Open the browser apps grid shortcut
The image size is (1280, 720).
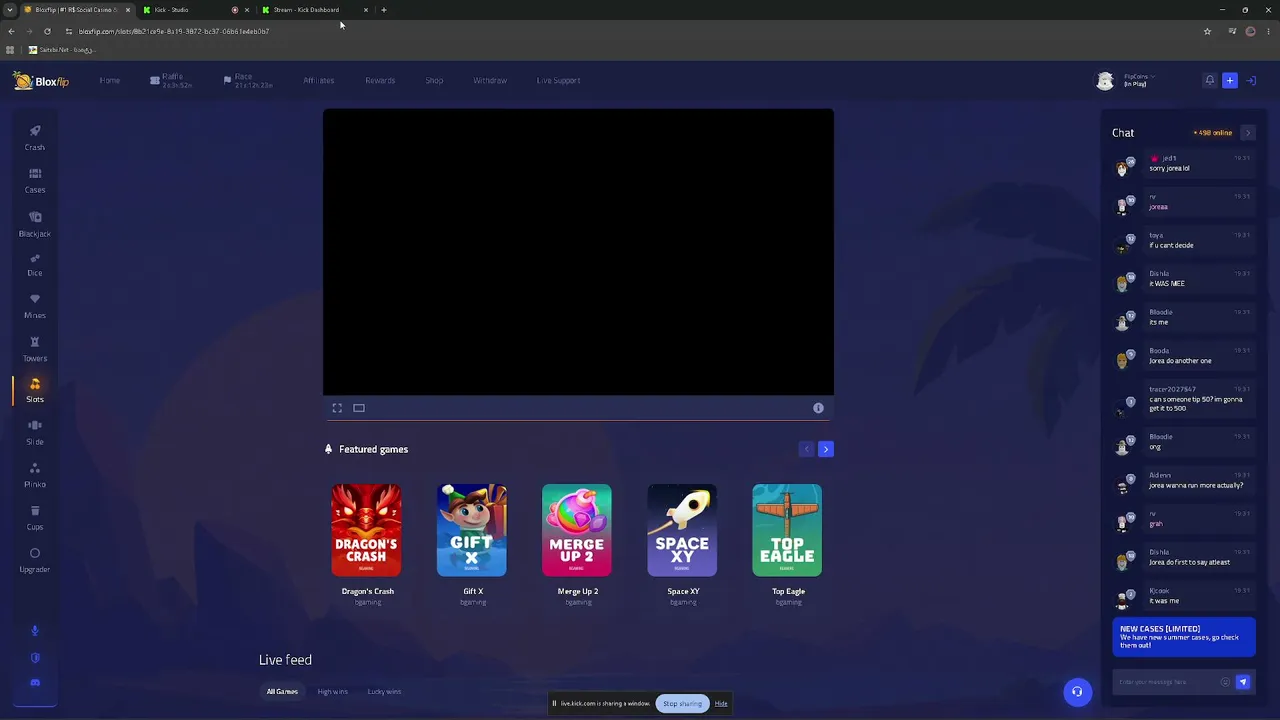pyautogui.click(x=11, y=50)
